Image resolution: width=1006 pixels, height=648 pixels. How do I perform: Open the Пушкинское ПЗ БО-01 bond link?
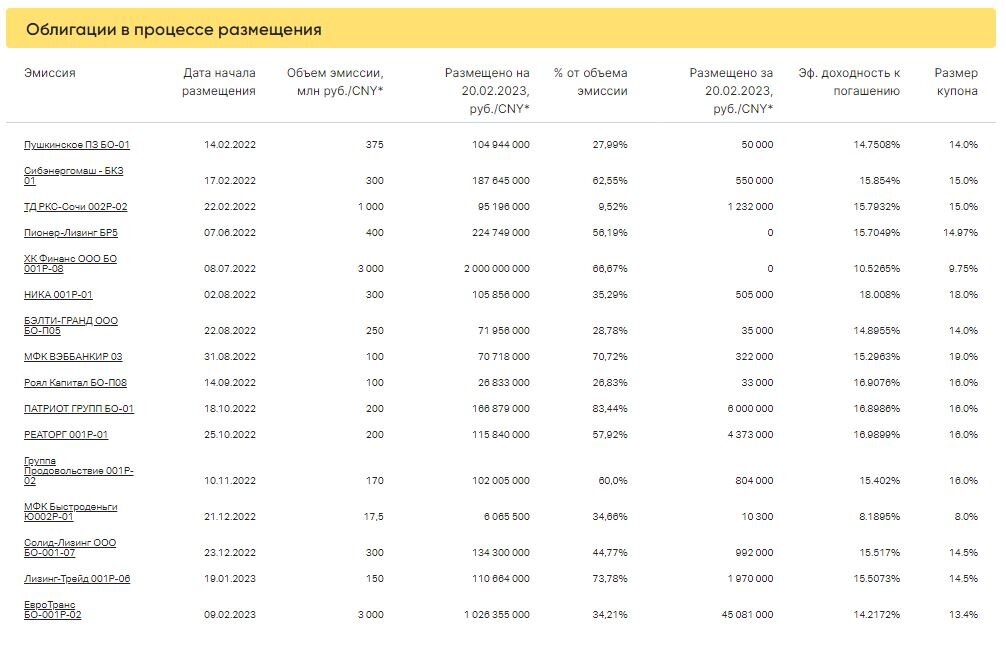(x=76, y=145)
